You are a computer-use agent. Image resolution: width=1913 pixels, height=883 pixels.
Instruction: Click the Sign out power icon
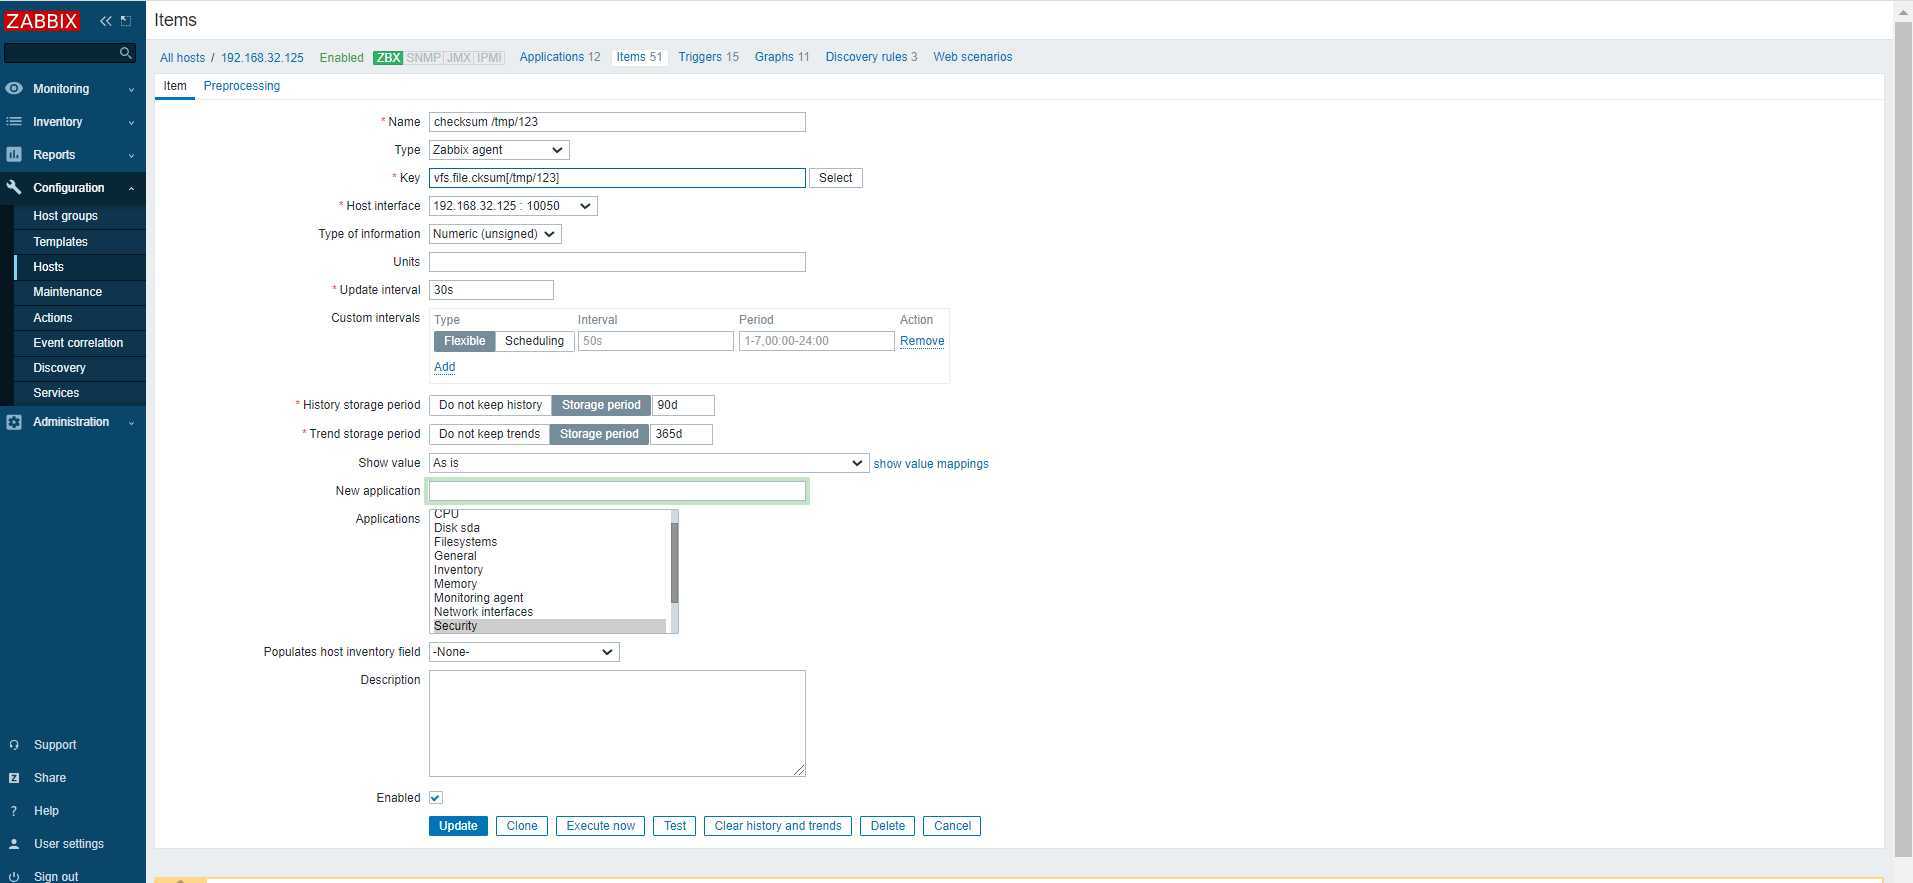click(x=14, y=876)
